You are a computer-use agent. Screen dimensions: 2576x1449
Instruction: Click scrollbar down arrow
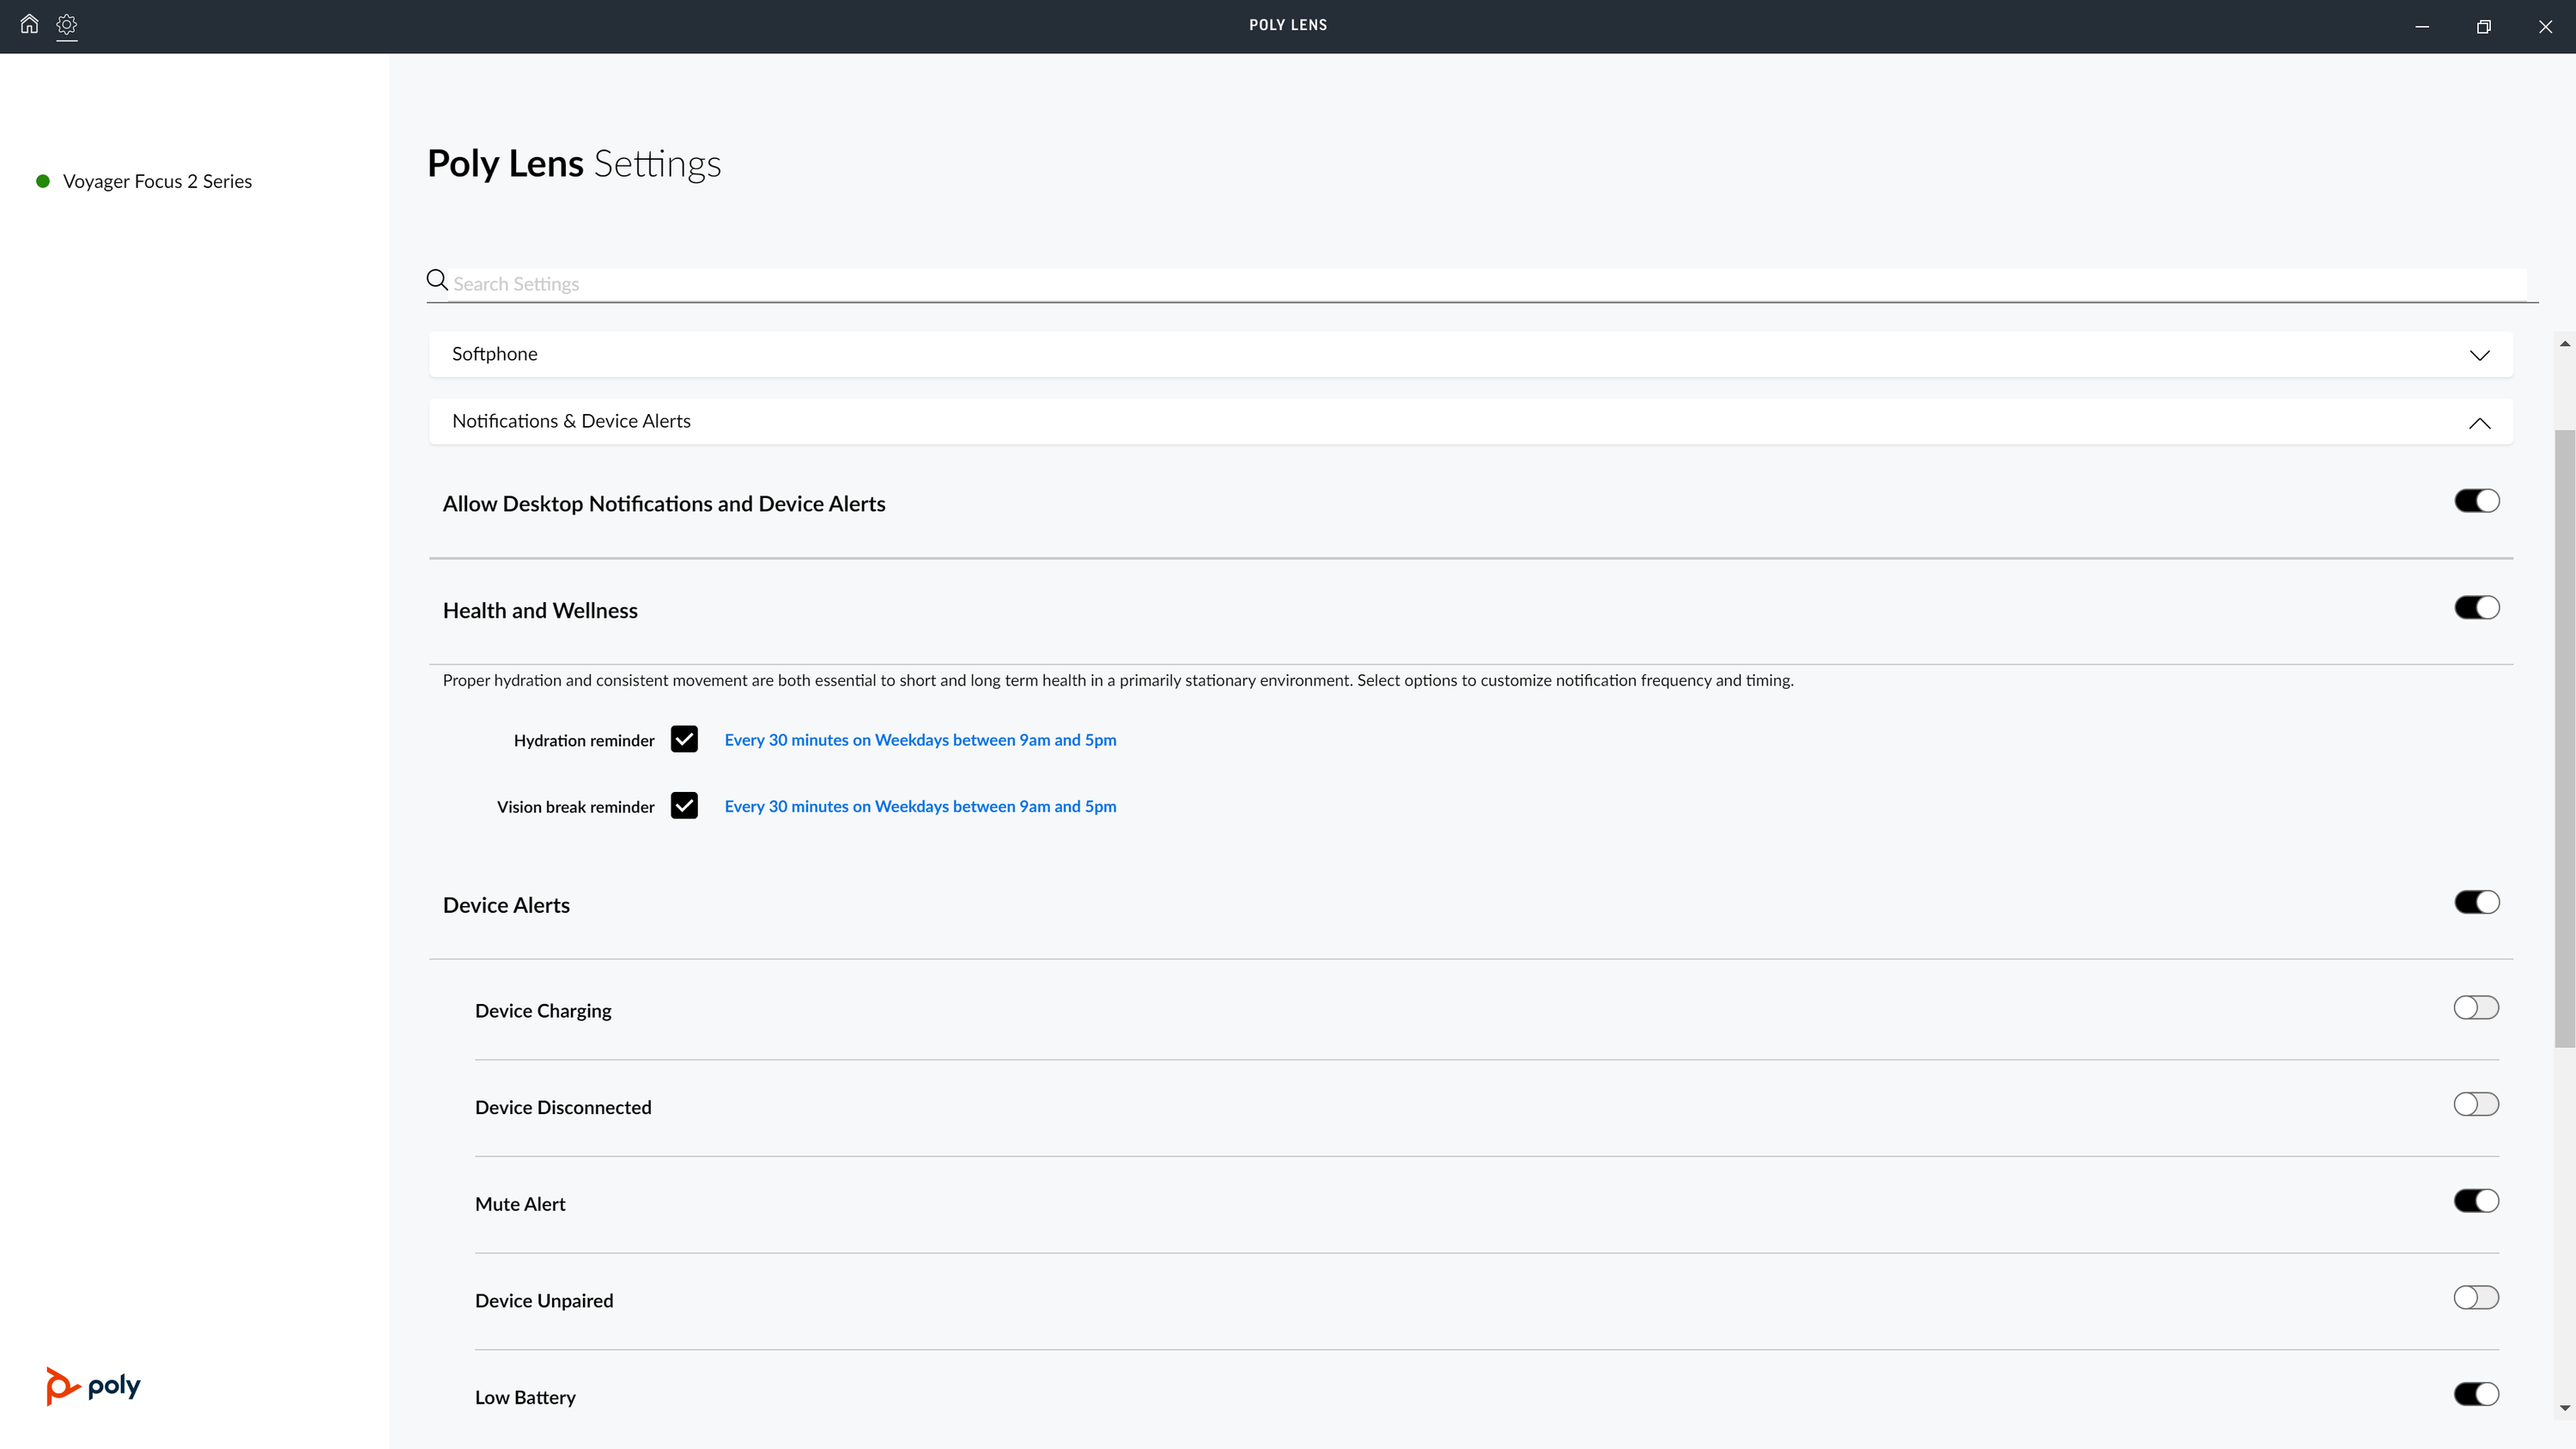pos(2564,1408)
